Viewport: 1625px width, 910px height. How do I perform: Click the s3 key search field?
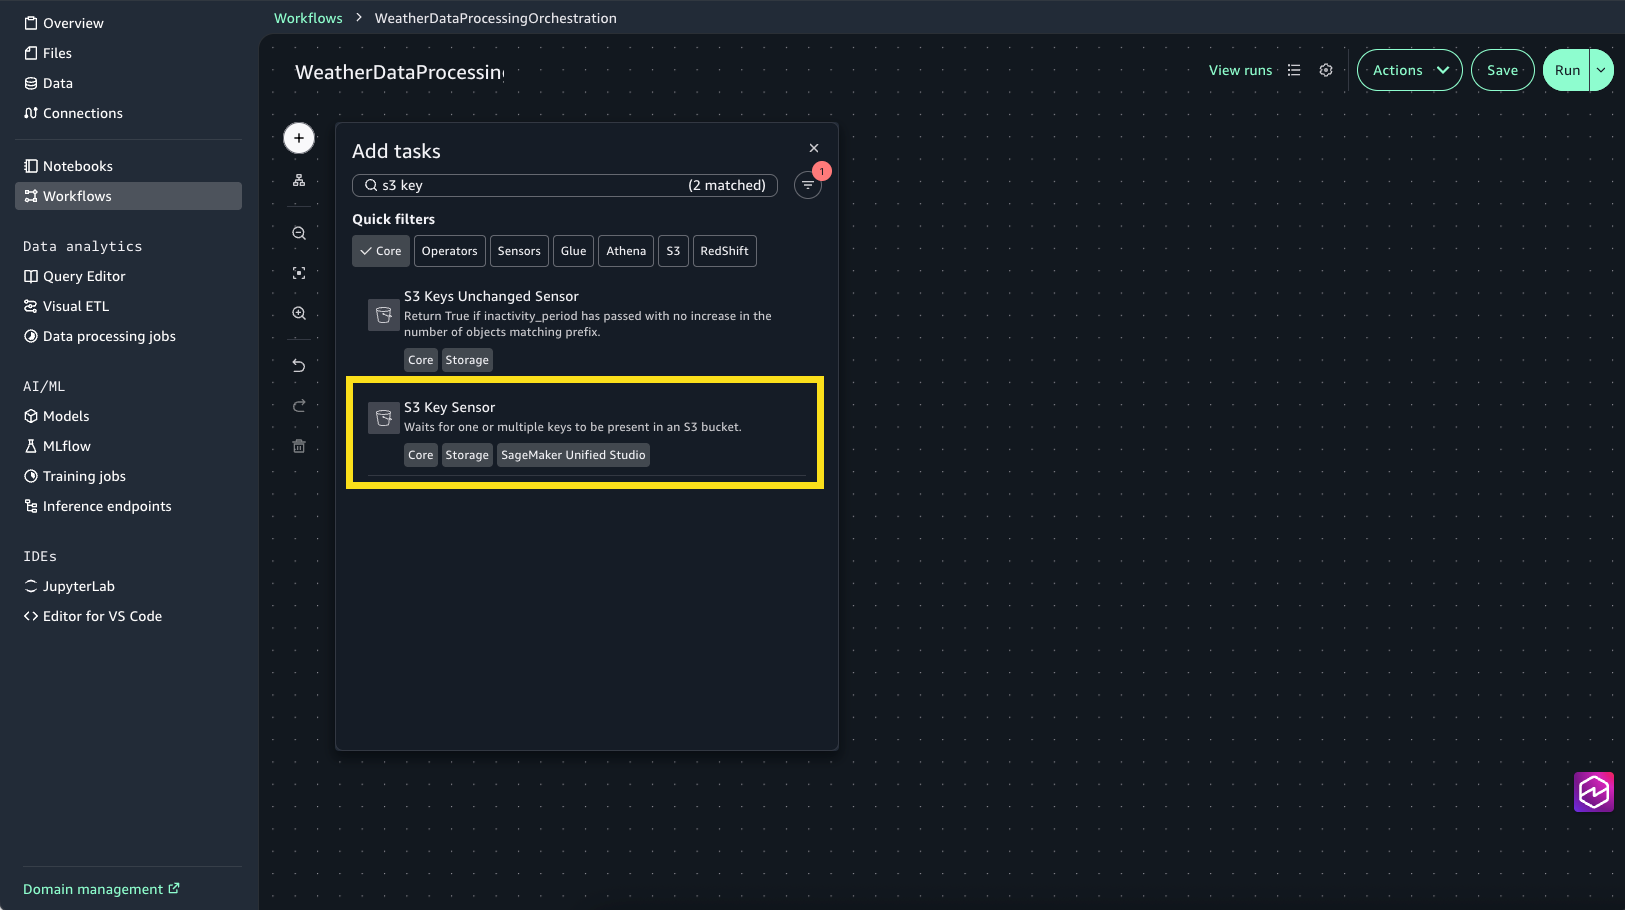(530, 185)
